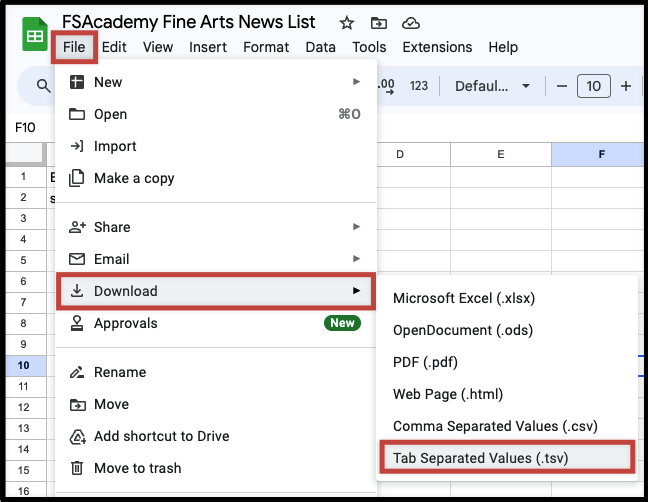648x502 pixels.
Task: Open the Insert menu
Action: click(208, 47)
